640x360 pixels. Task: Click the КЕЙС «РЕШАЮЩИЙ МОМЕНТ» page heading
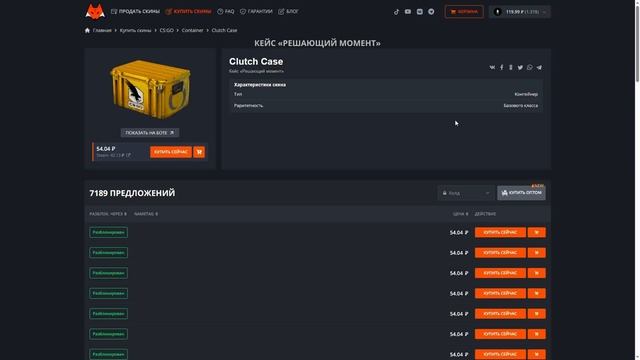[318, 43]
